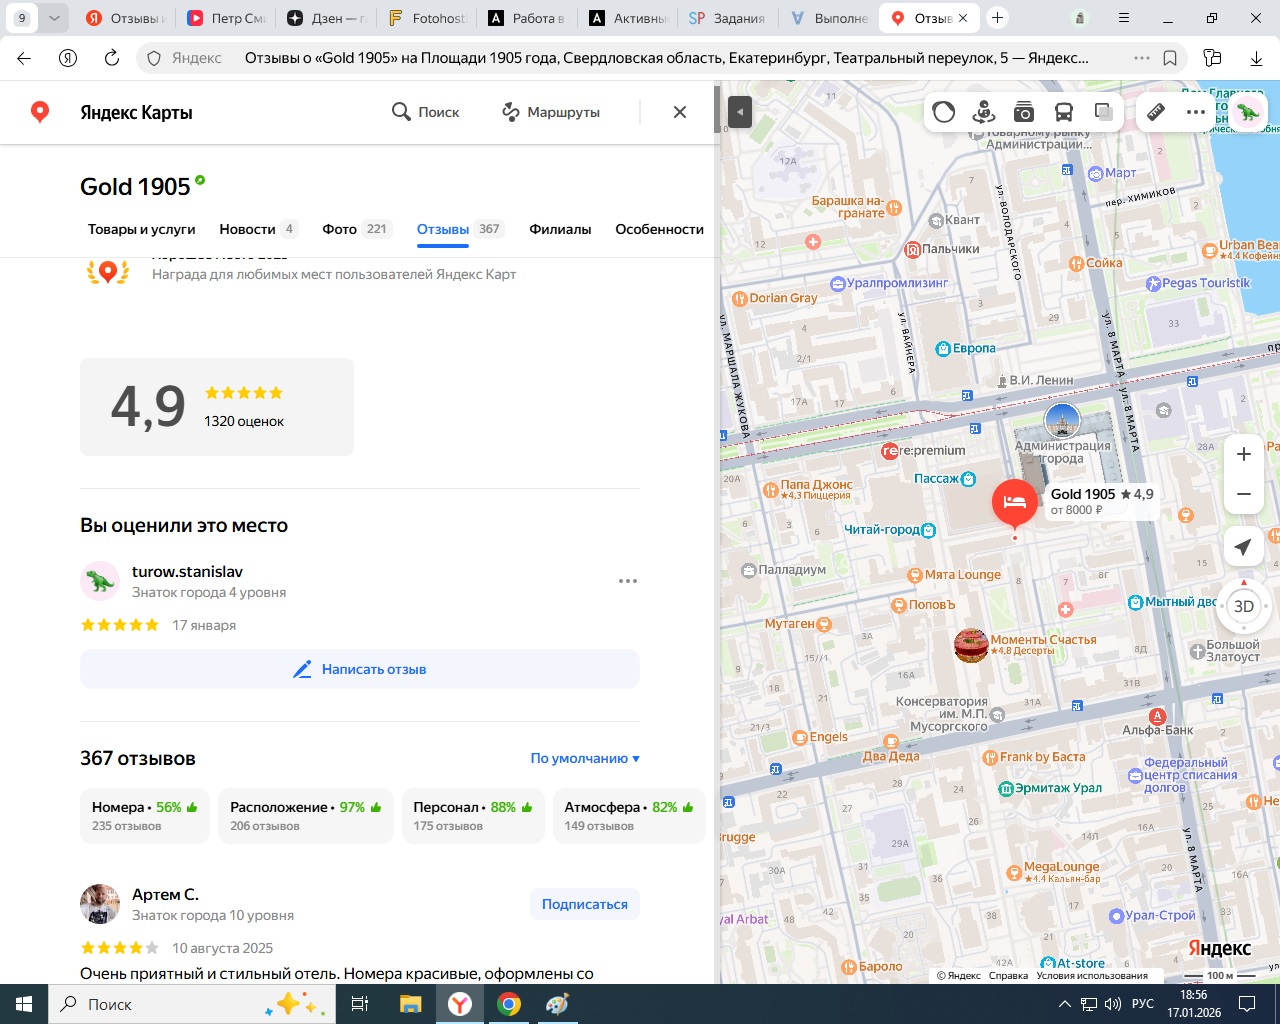Screen dimensions: 1280x1024
Task: Subscribe to Артем С. with Подписаться
Action: (x=585, y=904)
